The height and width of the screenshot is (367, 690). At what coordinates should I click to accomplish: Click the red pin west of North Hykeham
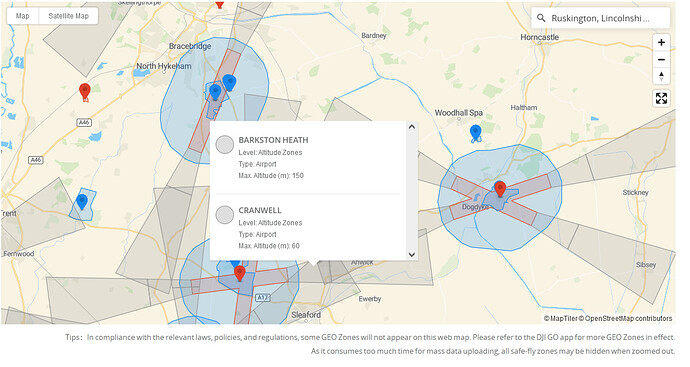pyautogui.click(x=84, y=92)
